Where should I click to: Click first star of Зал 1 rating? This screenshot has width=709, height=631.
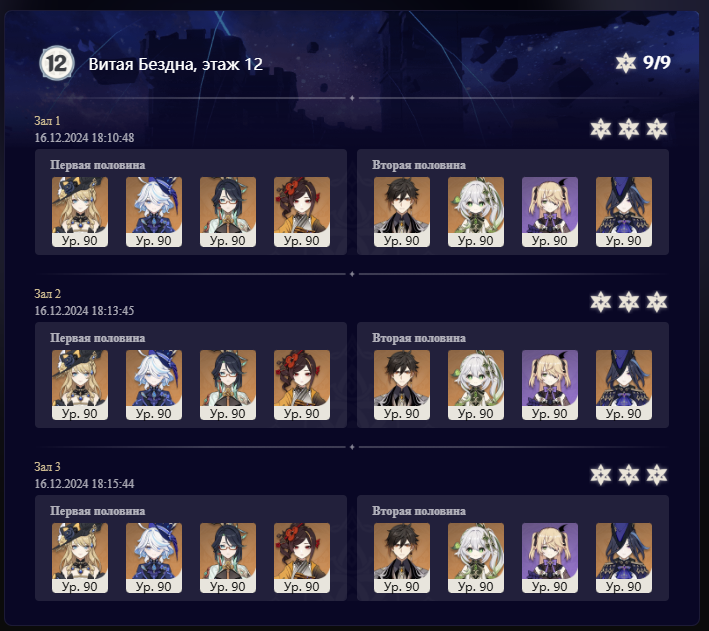(x=600, y=129)
